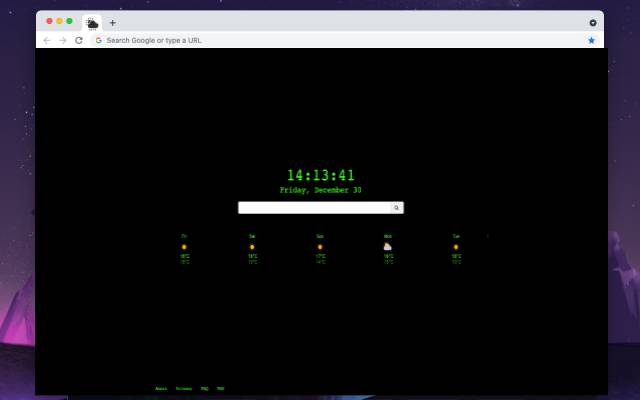
Task: Click inside the white page search box
Action: pyautogui.click(x=314, y=207)
